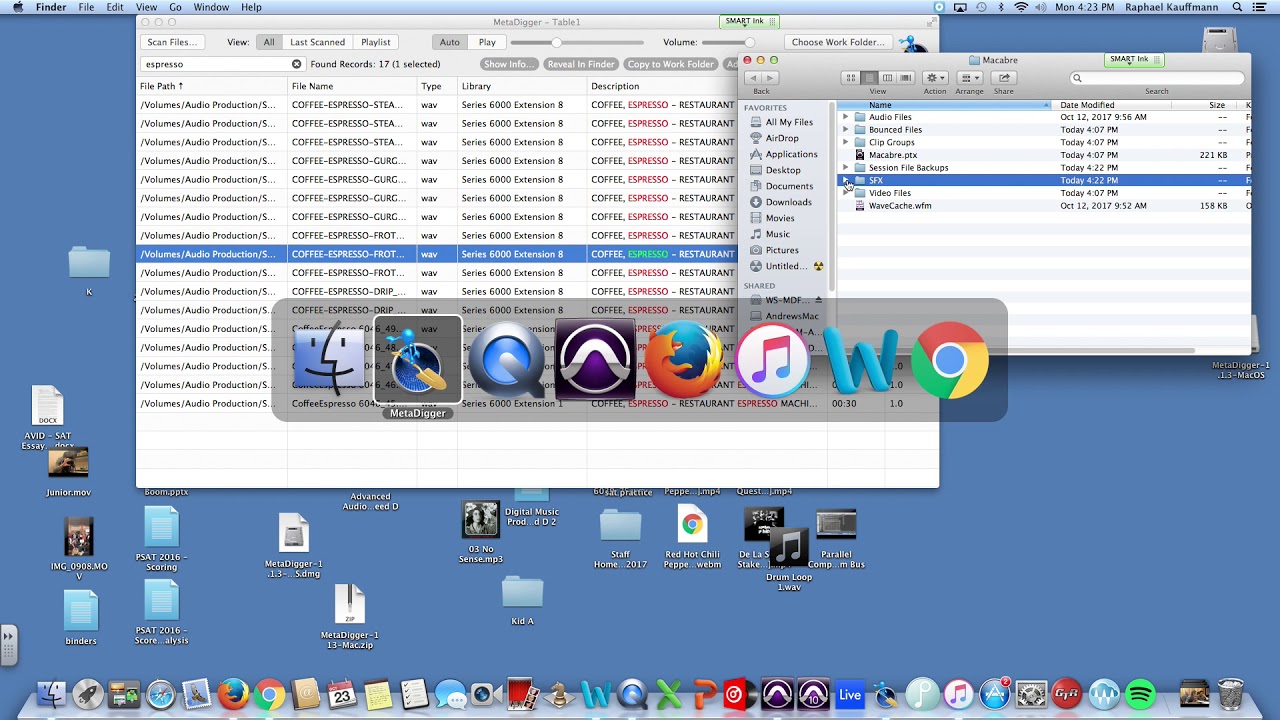Set view filter to Last Scanned
This screenshot has width=1280, height=720.
(317, 42)
